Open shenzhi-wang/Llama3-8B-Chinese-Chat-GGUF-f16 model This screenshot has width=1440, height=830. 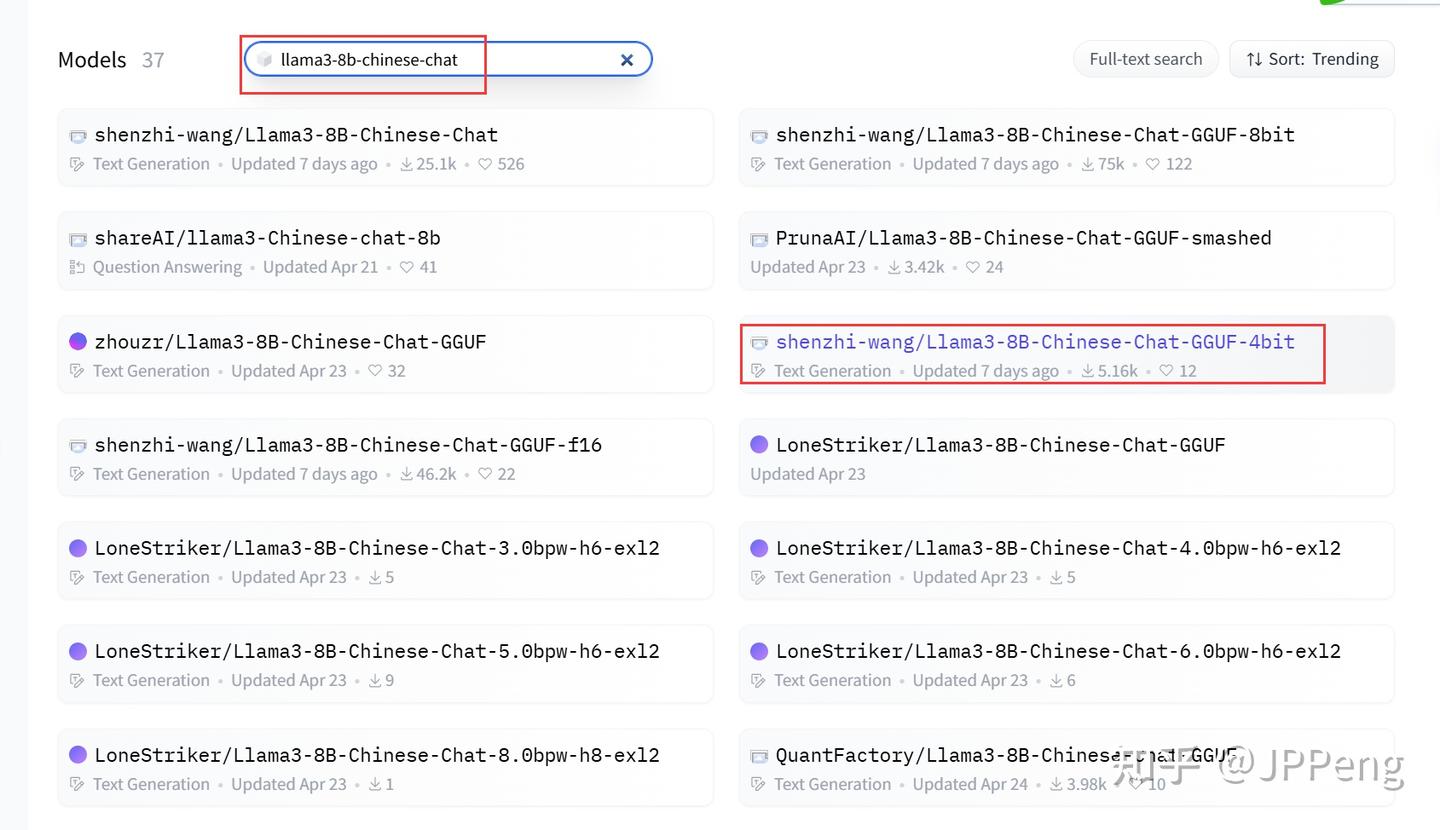click(x=385, y=457)
